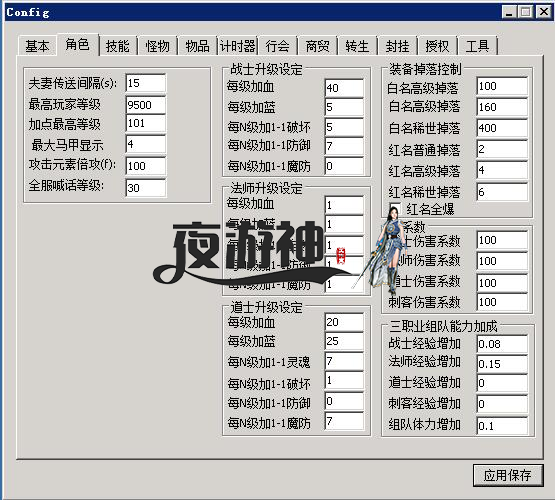
Task: Select the 角色 tab
Action: tap(78, 45)
